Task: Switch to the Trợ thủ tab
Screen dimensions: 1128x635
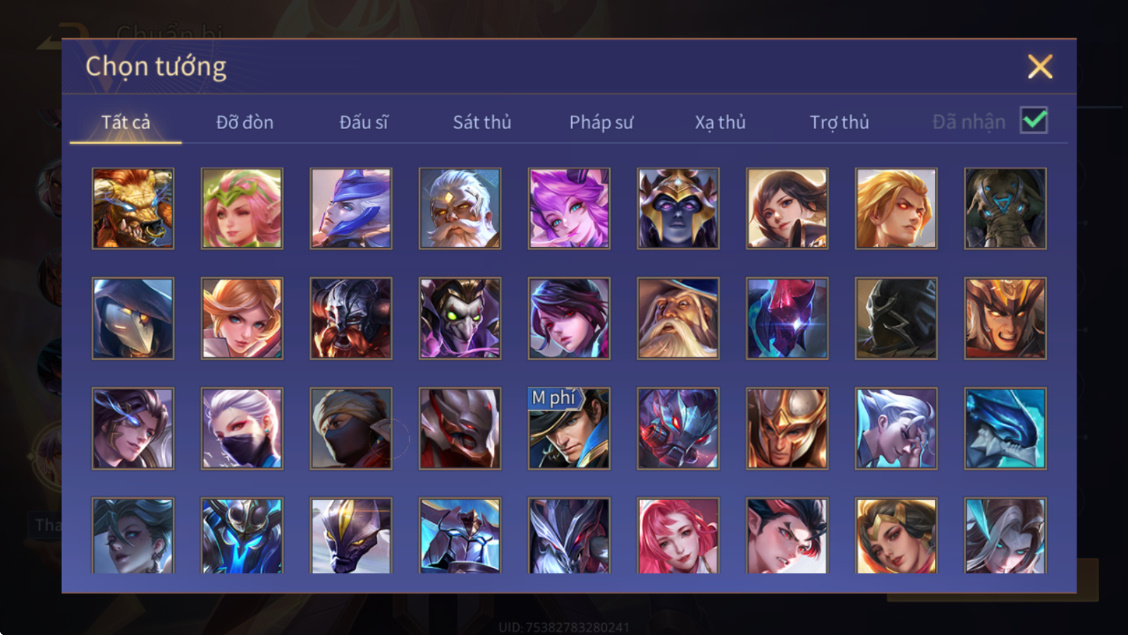Action: coord(840,122)
